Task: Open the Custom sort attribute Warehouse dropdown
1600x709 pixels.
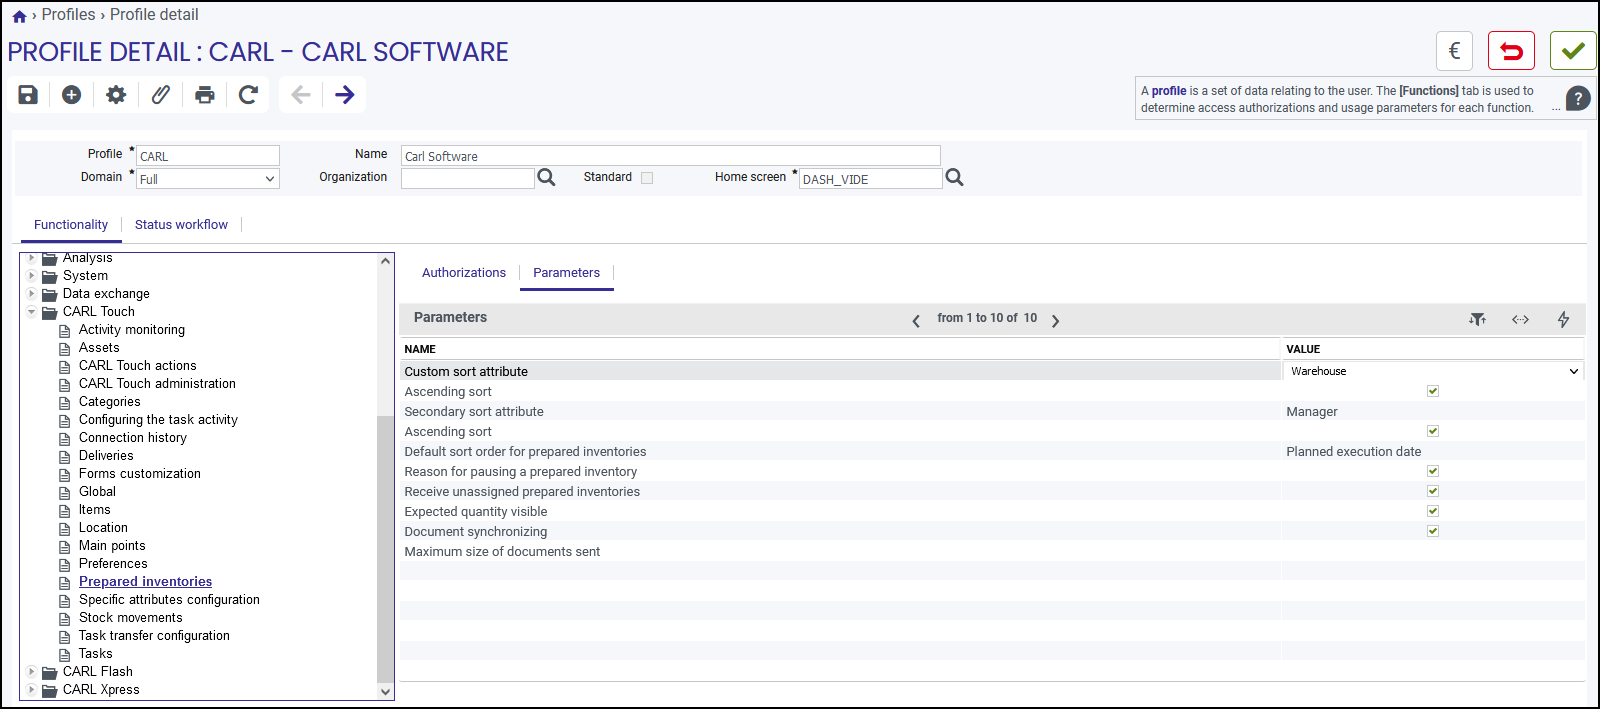Action: pyautogui.click(x=1434, y=371)
